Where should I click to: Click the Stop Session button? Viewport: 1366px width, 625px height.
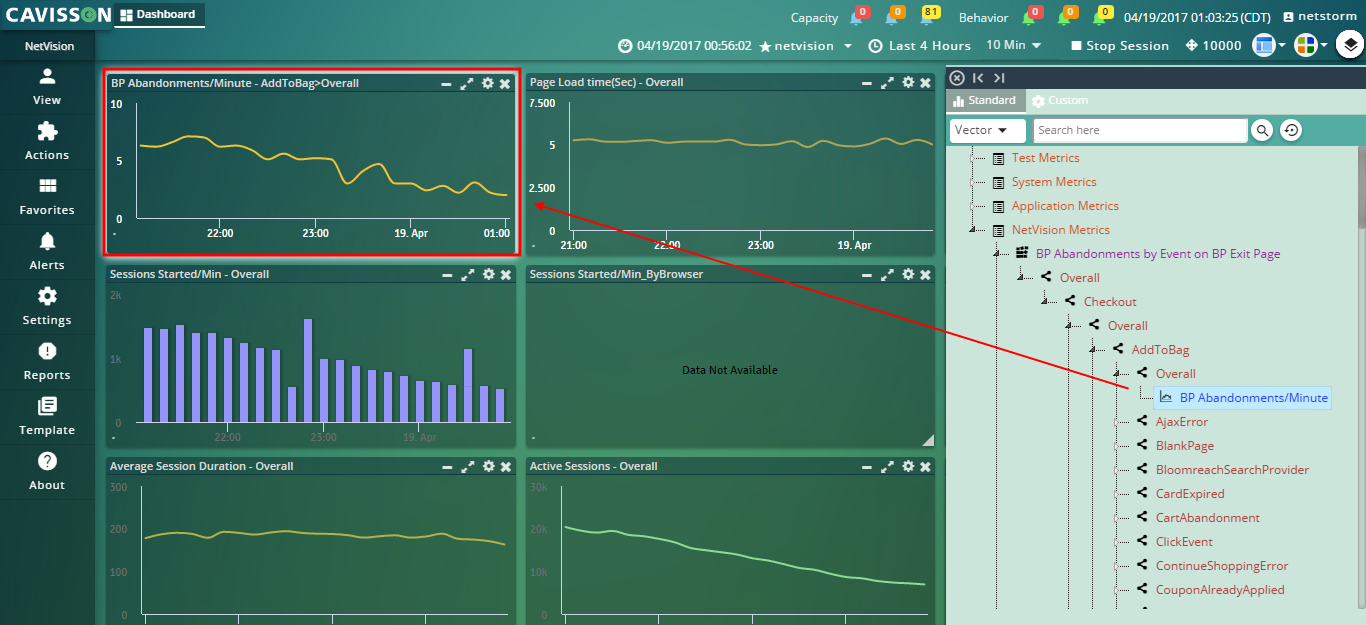coord(1119,46)
